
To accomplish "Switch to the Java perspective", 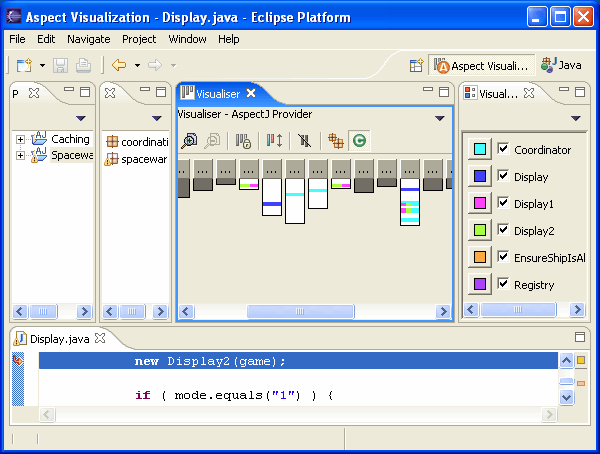I will point(561,65).
